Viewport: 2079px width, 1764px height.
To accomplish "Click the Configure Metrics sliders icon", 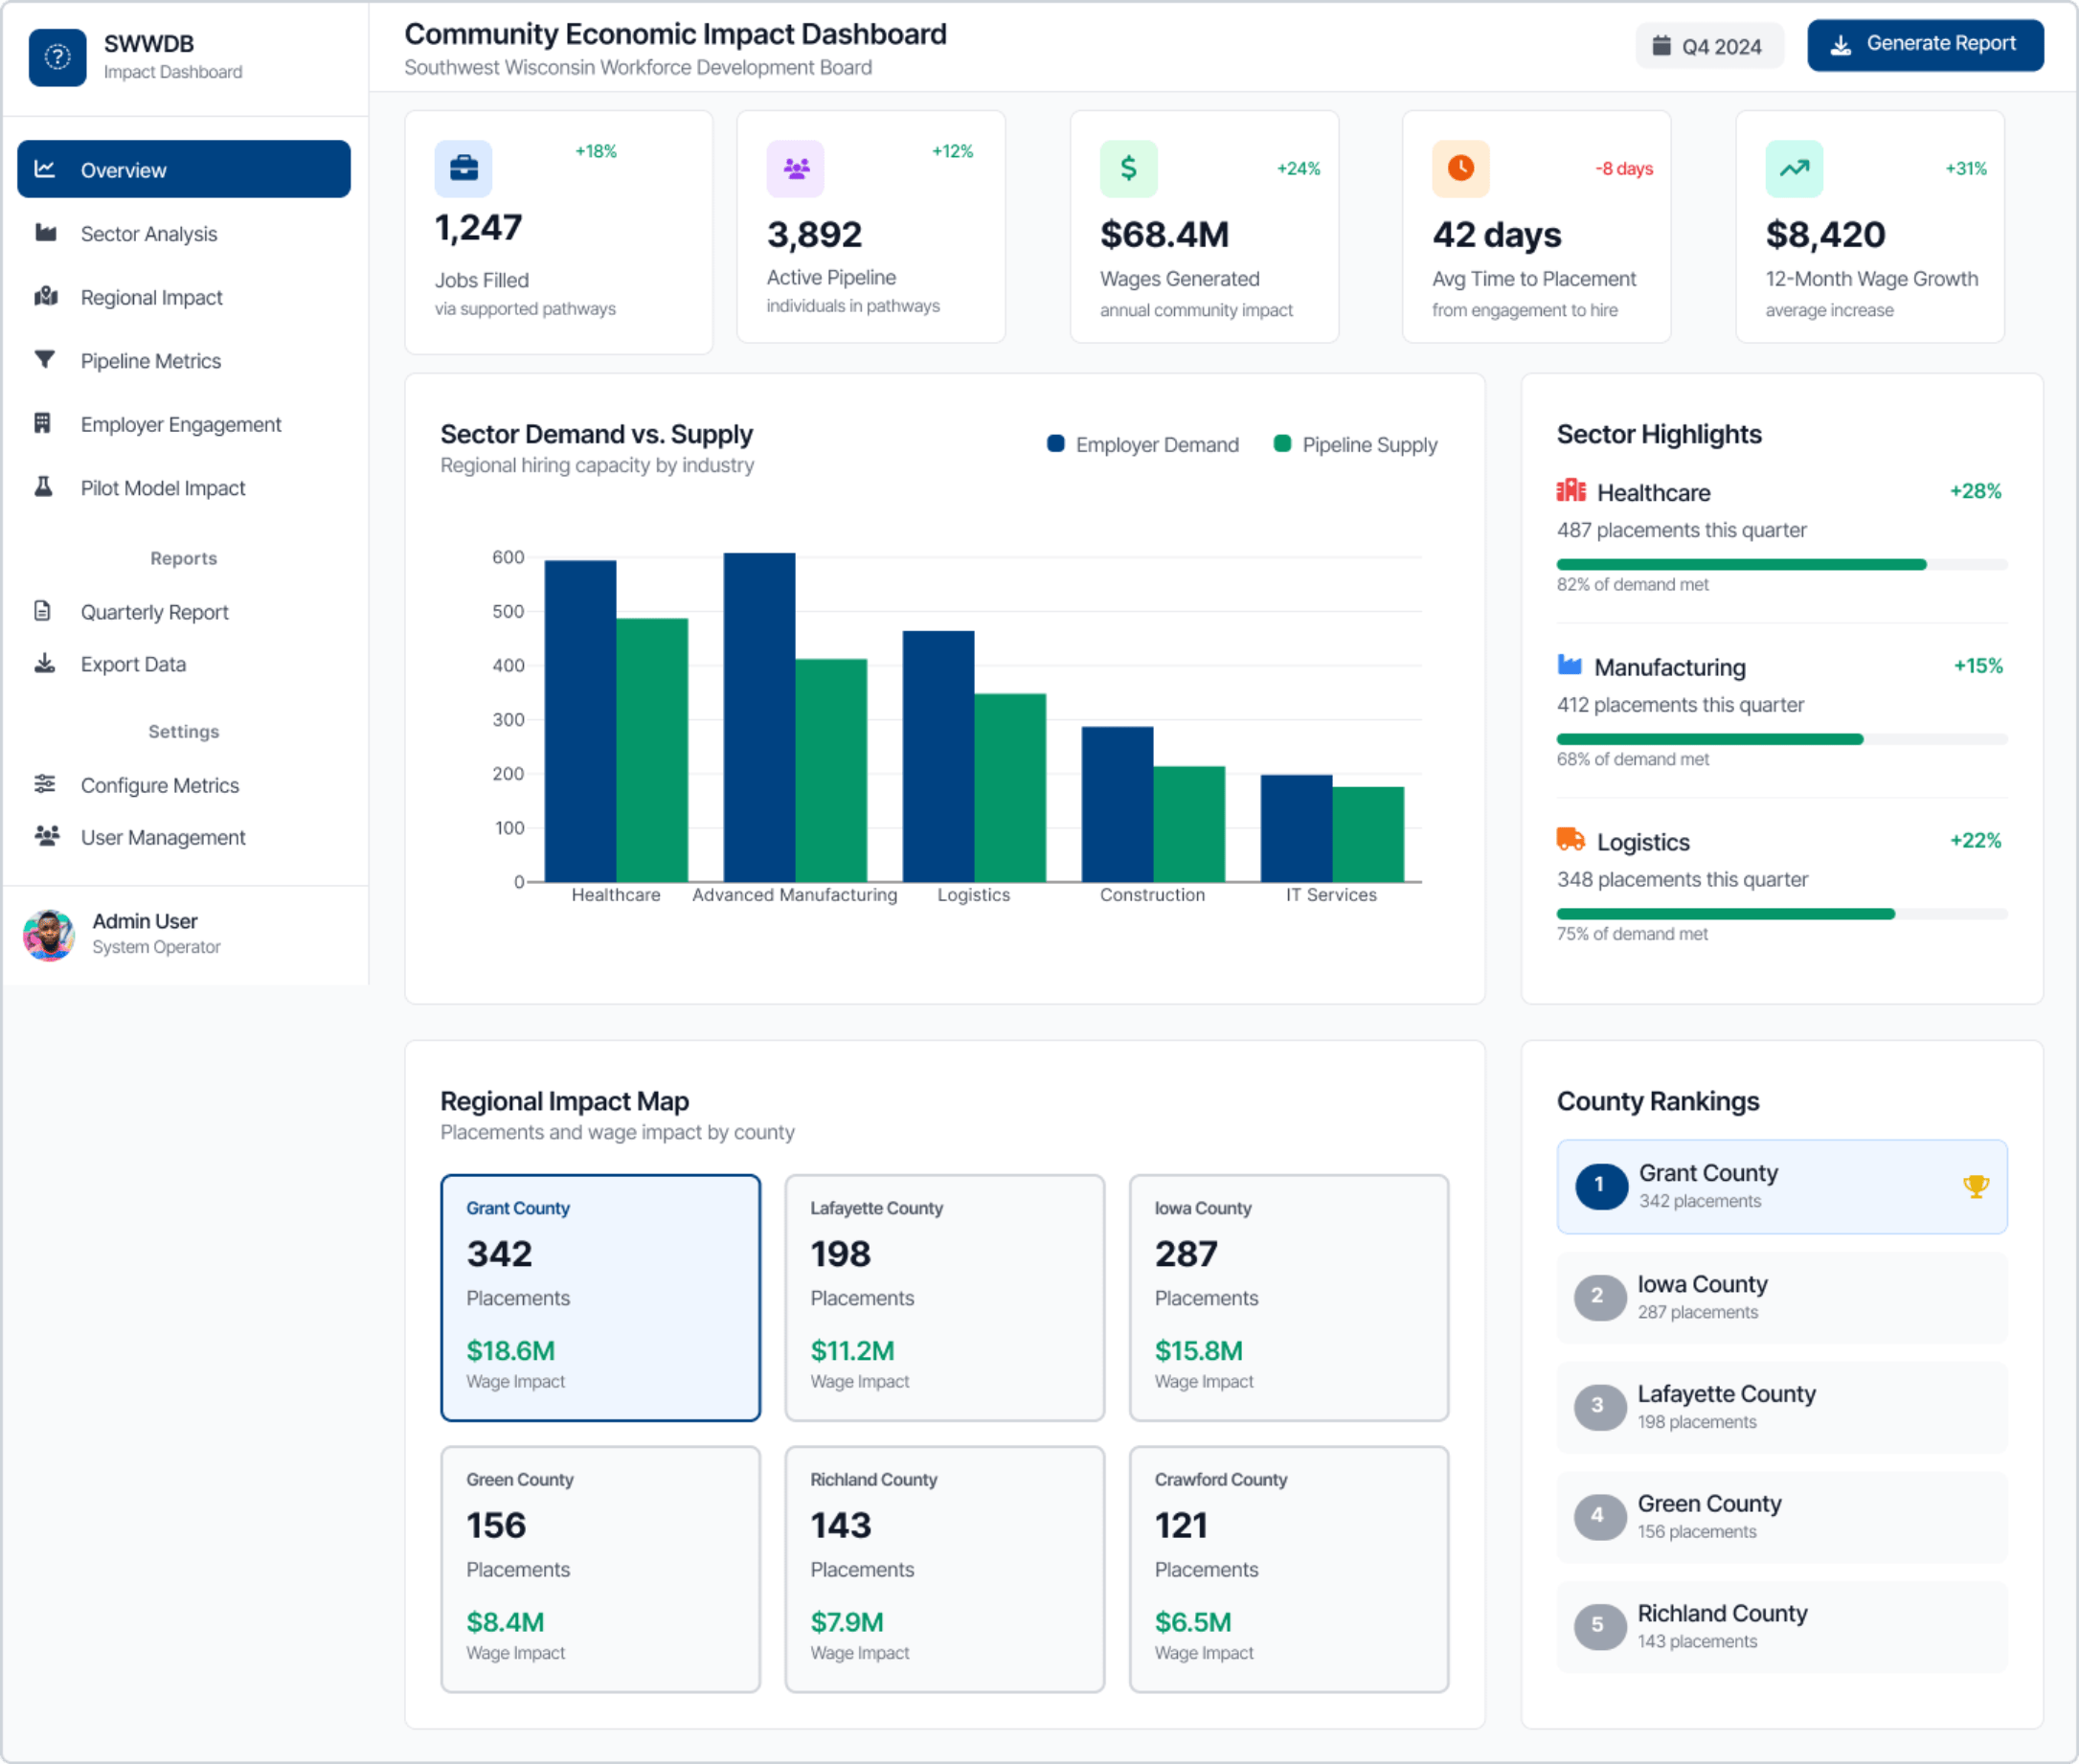I will 45,784.
